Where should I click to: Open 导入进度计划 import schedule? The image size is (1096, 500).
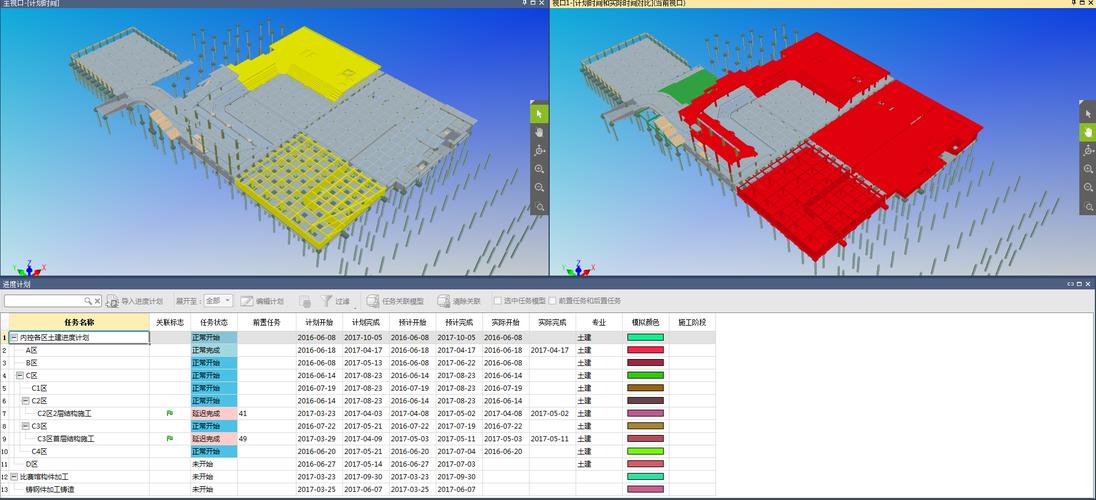(136, 301)
